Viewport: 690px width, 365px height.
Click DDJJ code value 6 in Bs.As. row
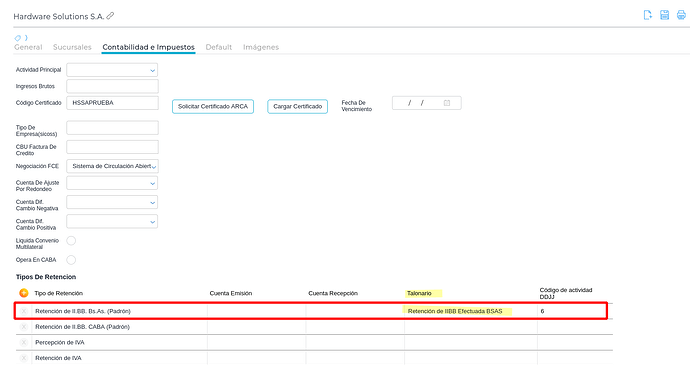point(543,311)
